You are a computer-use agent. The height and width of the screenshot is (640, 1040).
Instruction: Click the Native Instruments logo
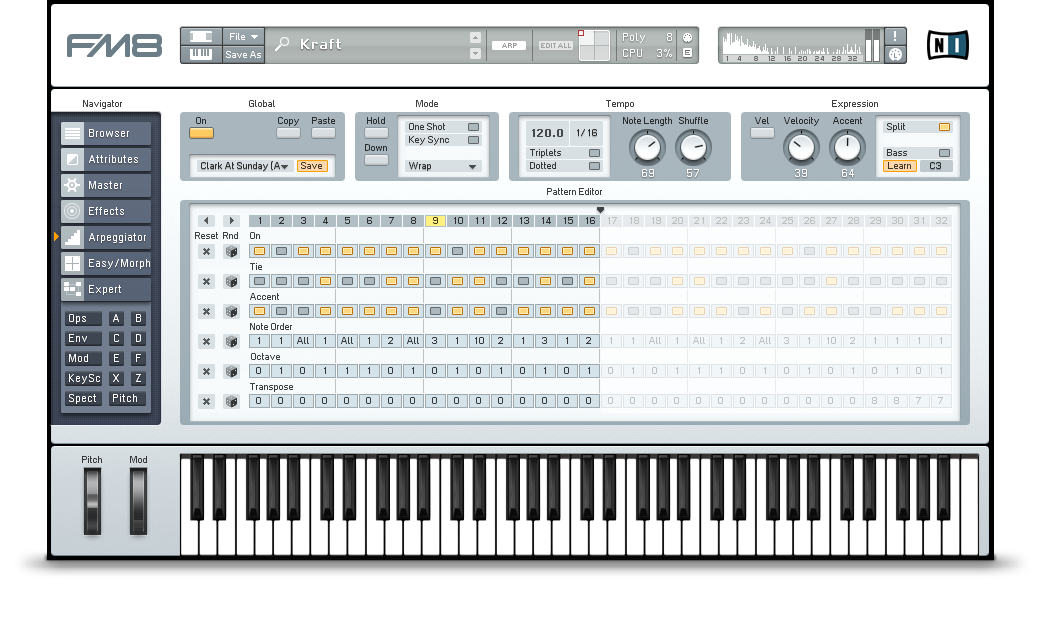pos(947,45)
